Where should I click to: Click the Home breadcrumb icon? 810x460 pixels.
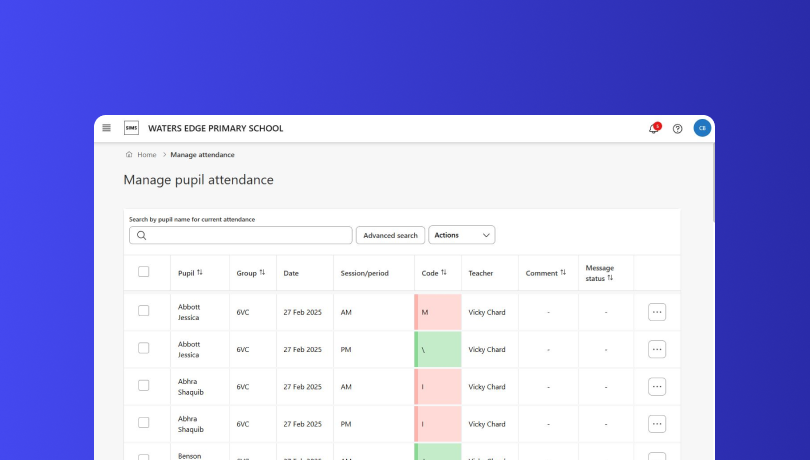tap(129, 155)
